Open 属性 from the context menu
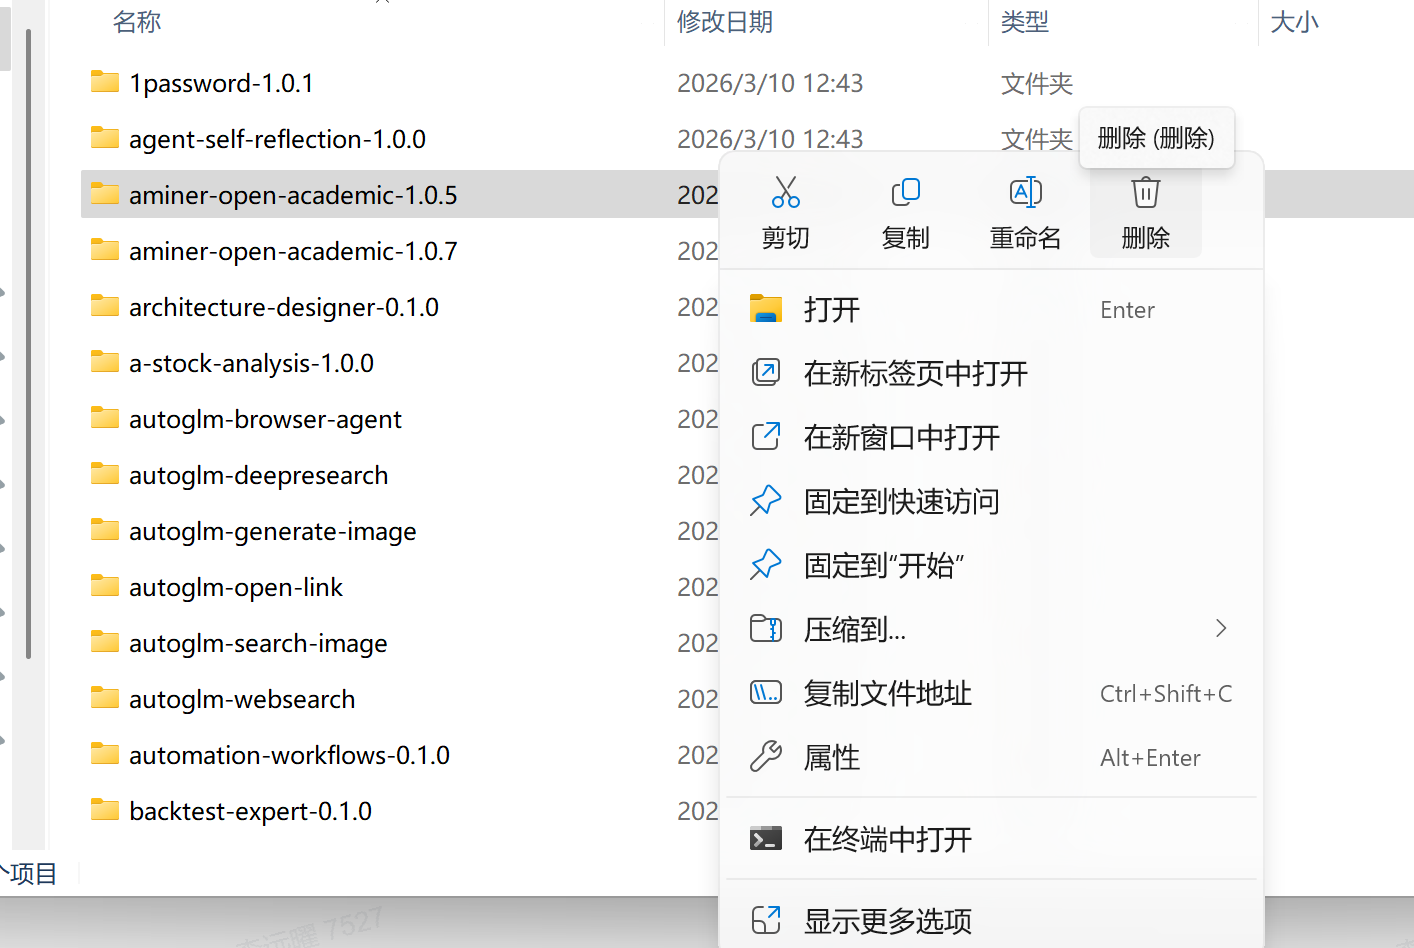Screen dimensions: 1414x948 point(992,758)
